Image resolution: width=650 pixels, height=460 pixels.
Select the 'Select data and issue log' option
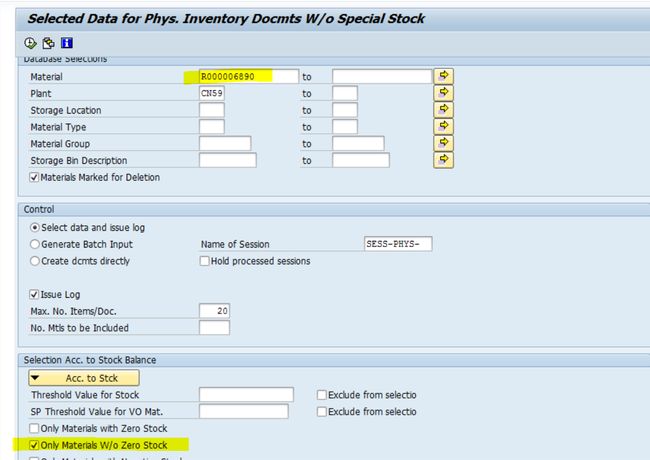pos(35,228)
